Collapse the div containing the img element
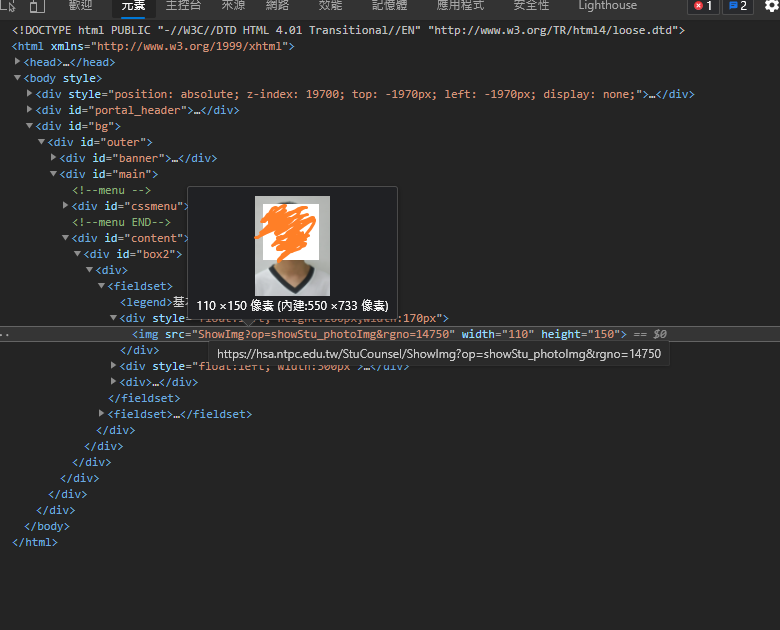The width and height of the screenshot is (780, 630). click(113, 317)
